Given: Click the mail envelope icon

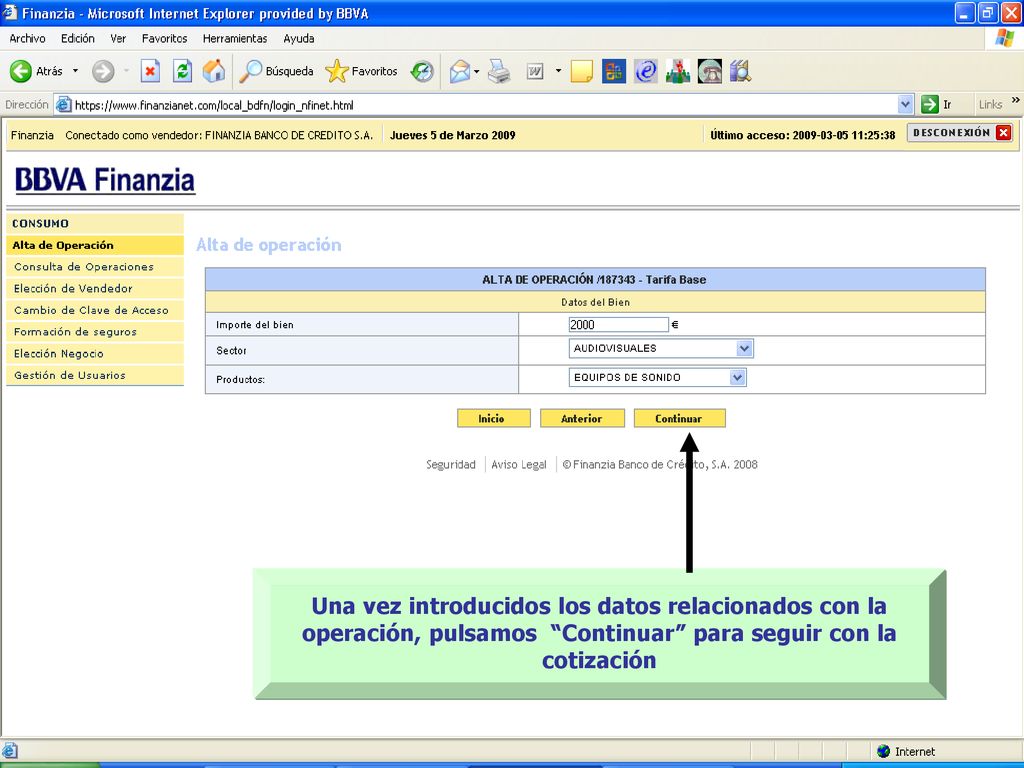Looking at the screenshot, I should tap(460, 71).
